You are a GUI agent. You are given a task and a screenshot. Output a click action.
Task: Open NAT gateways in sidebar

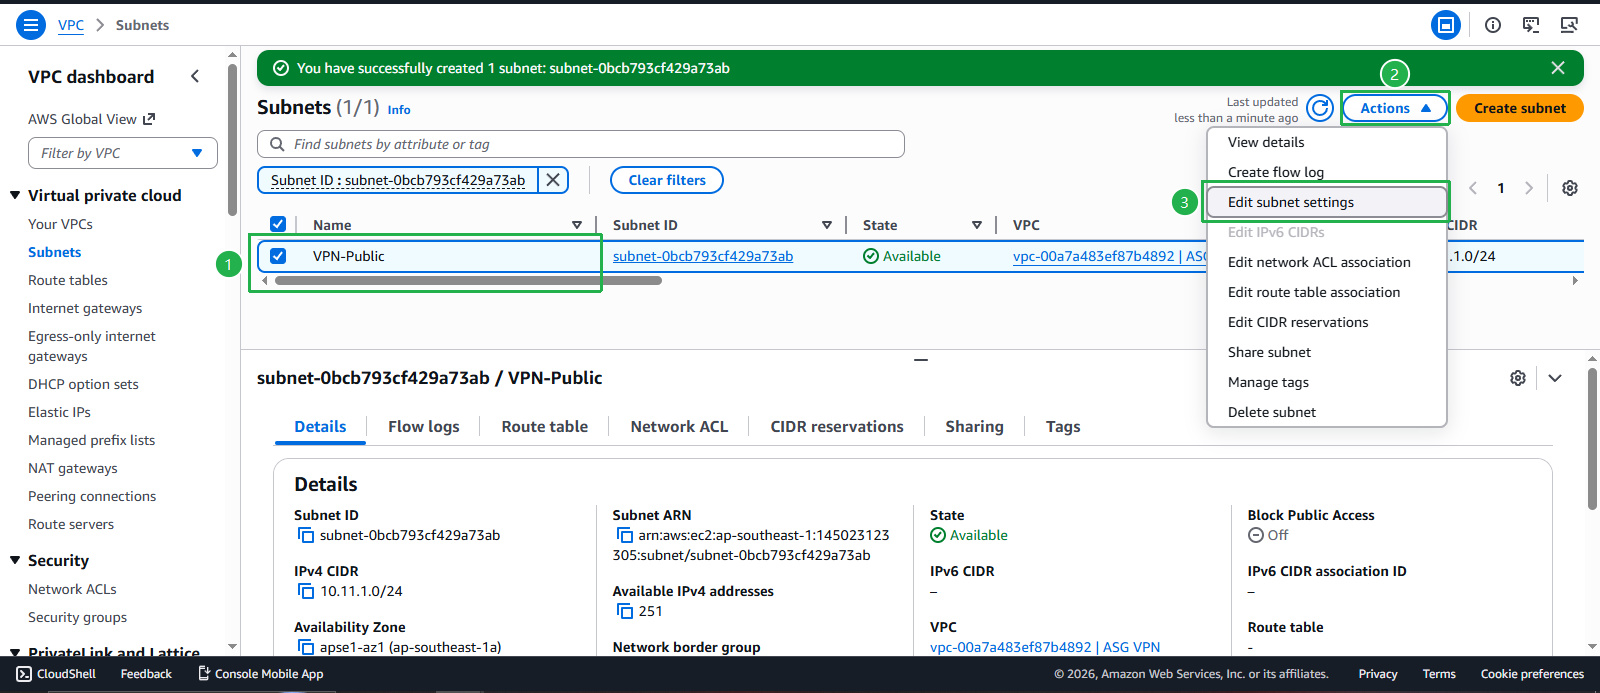click(x=73, y=468)
